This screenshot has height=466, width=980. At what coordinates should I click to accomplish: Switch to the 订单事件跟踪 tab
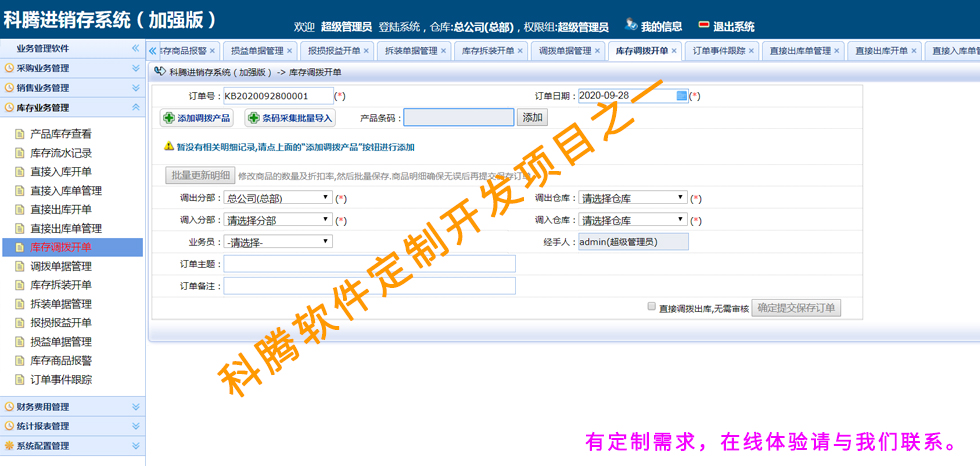pos(719,51)
